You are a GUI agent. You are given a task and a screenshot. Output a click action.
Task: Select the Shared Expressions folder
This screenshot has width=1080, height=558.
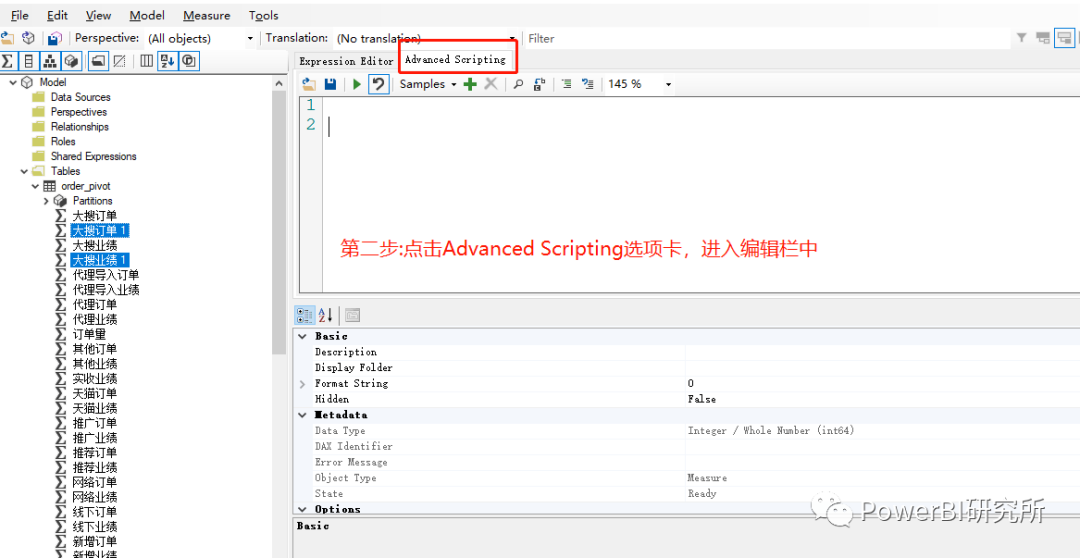pyautogui.click(x=94, y=156)
